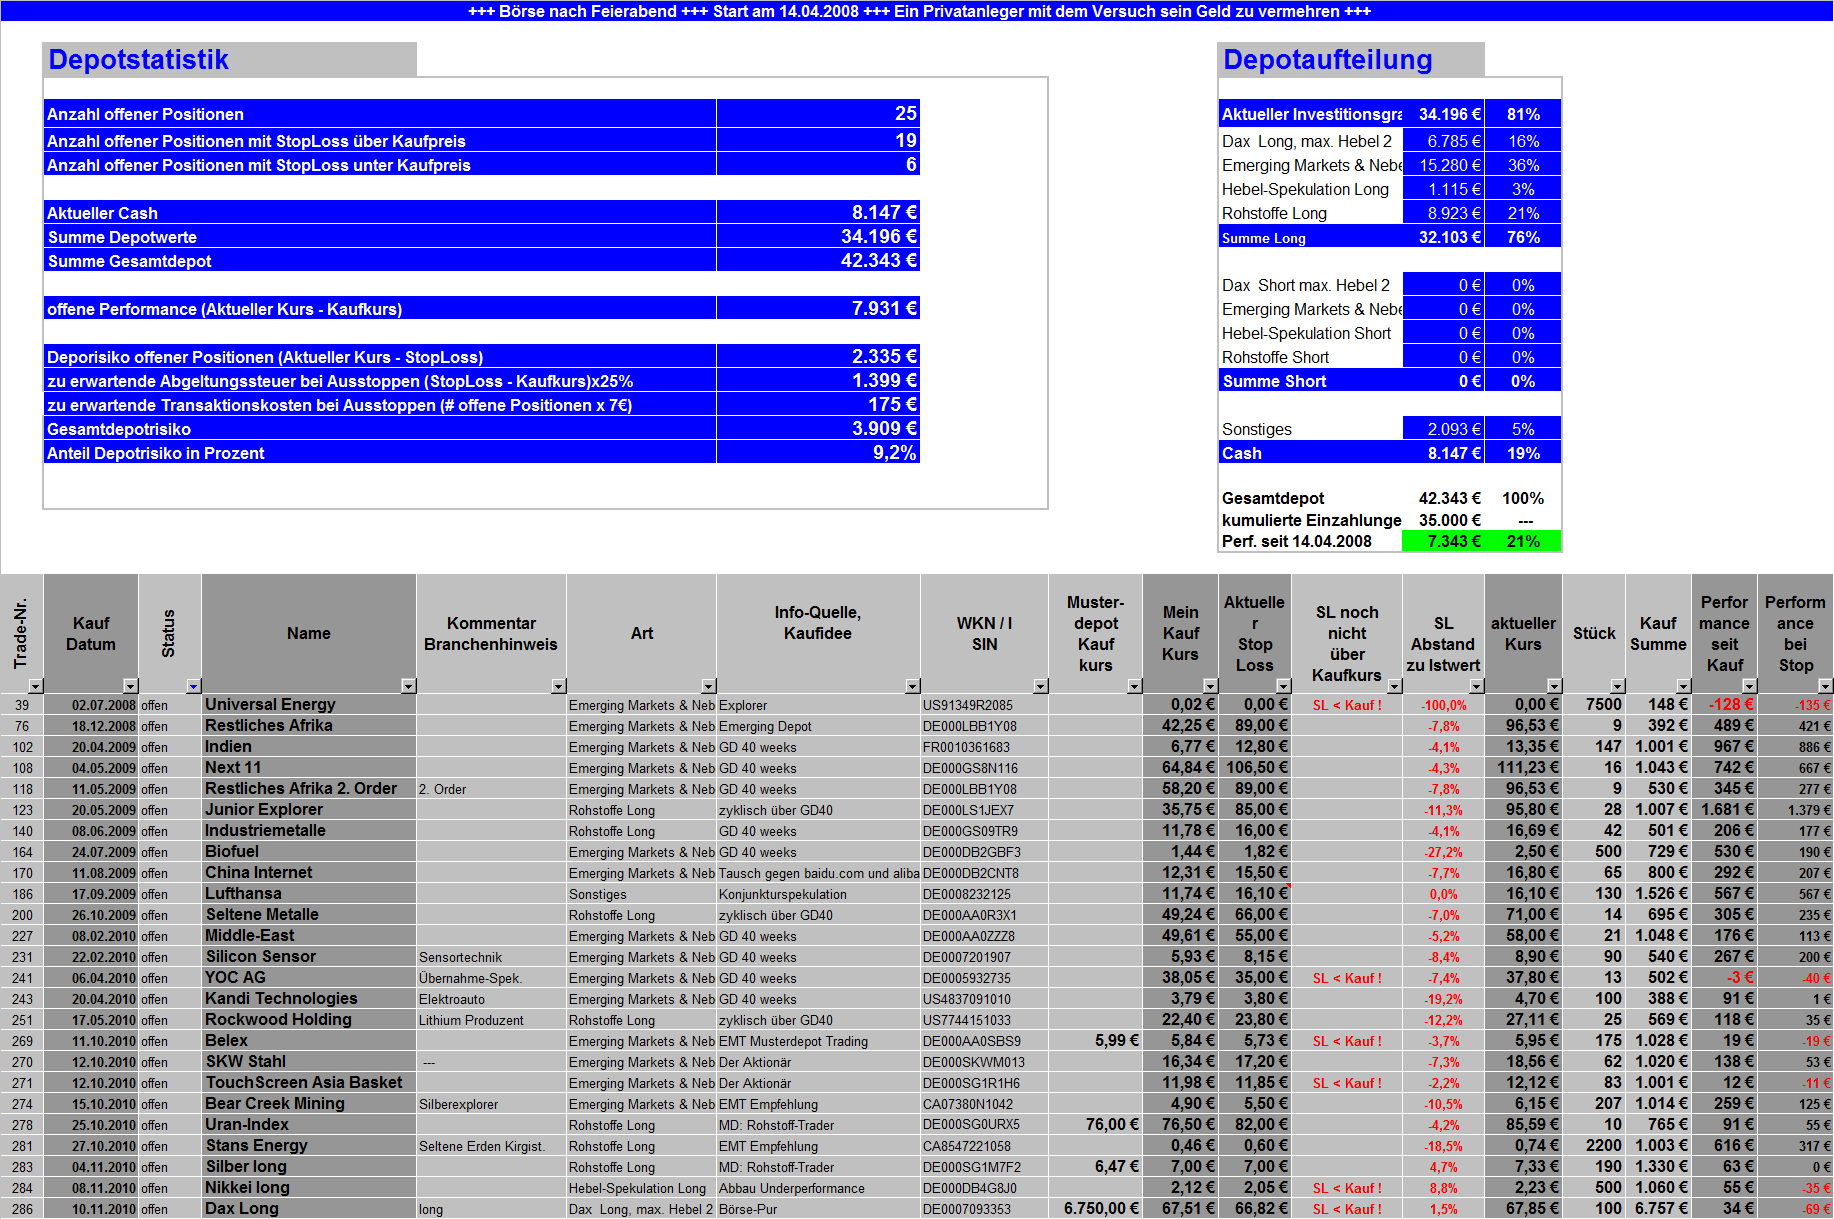Open the SL Abstand zu Istwert filter dropdown

(1477, 686)
